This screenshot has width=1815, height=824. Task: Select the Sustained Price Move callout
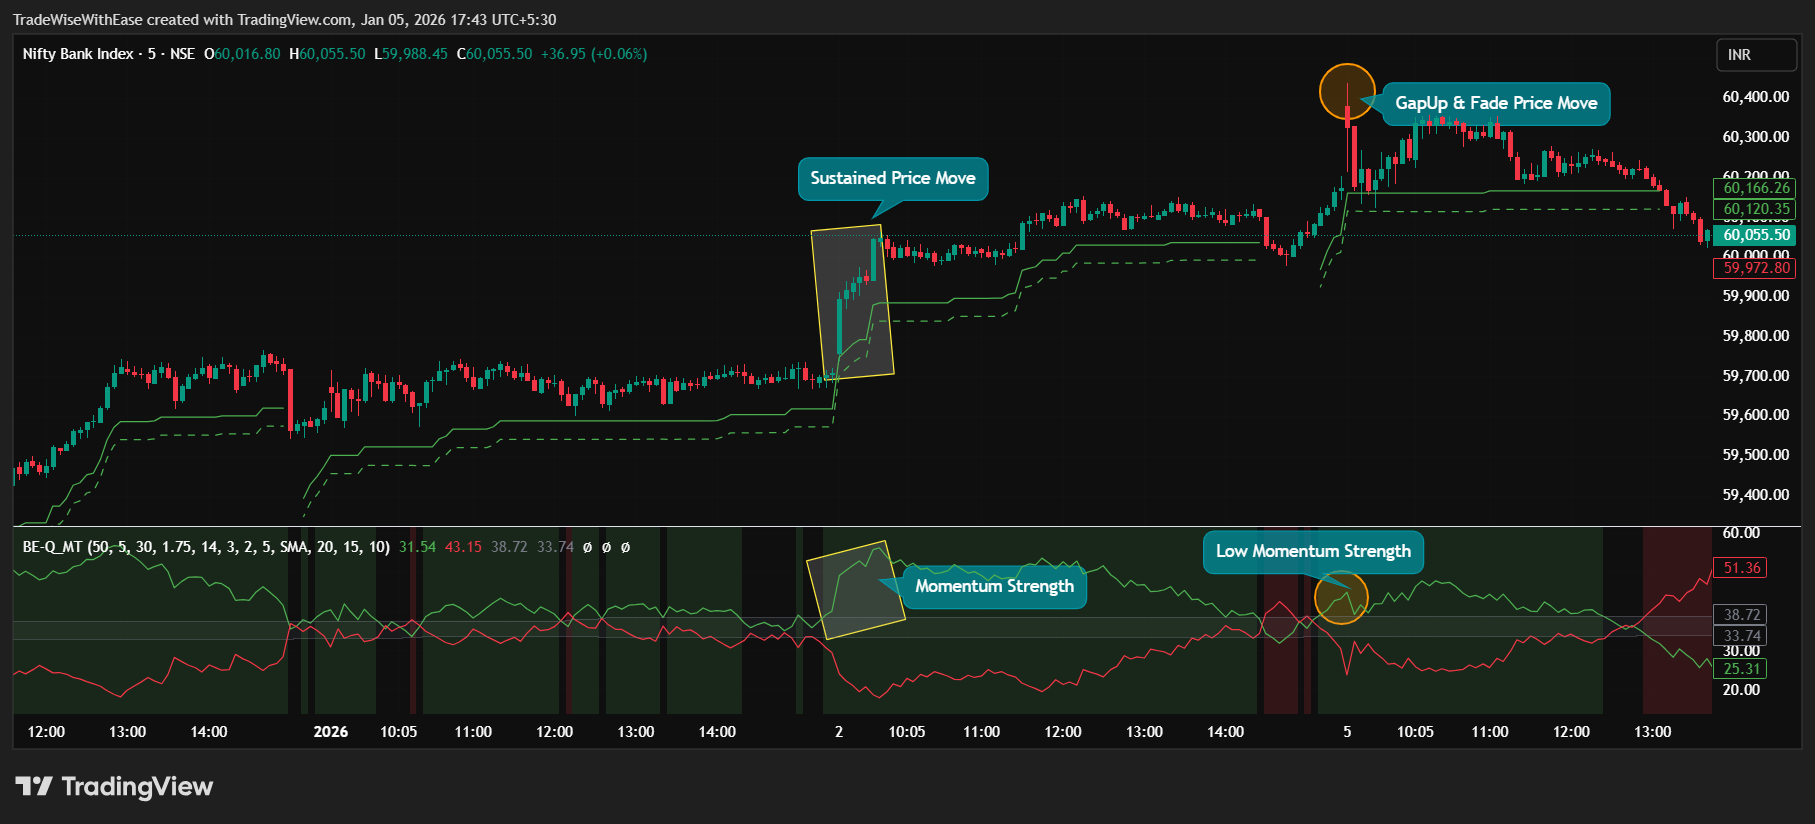pos(892,178)
